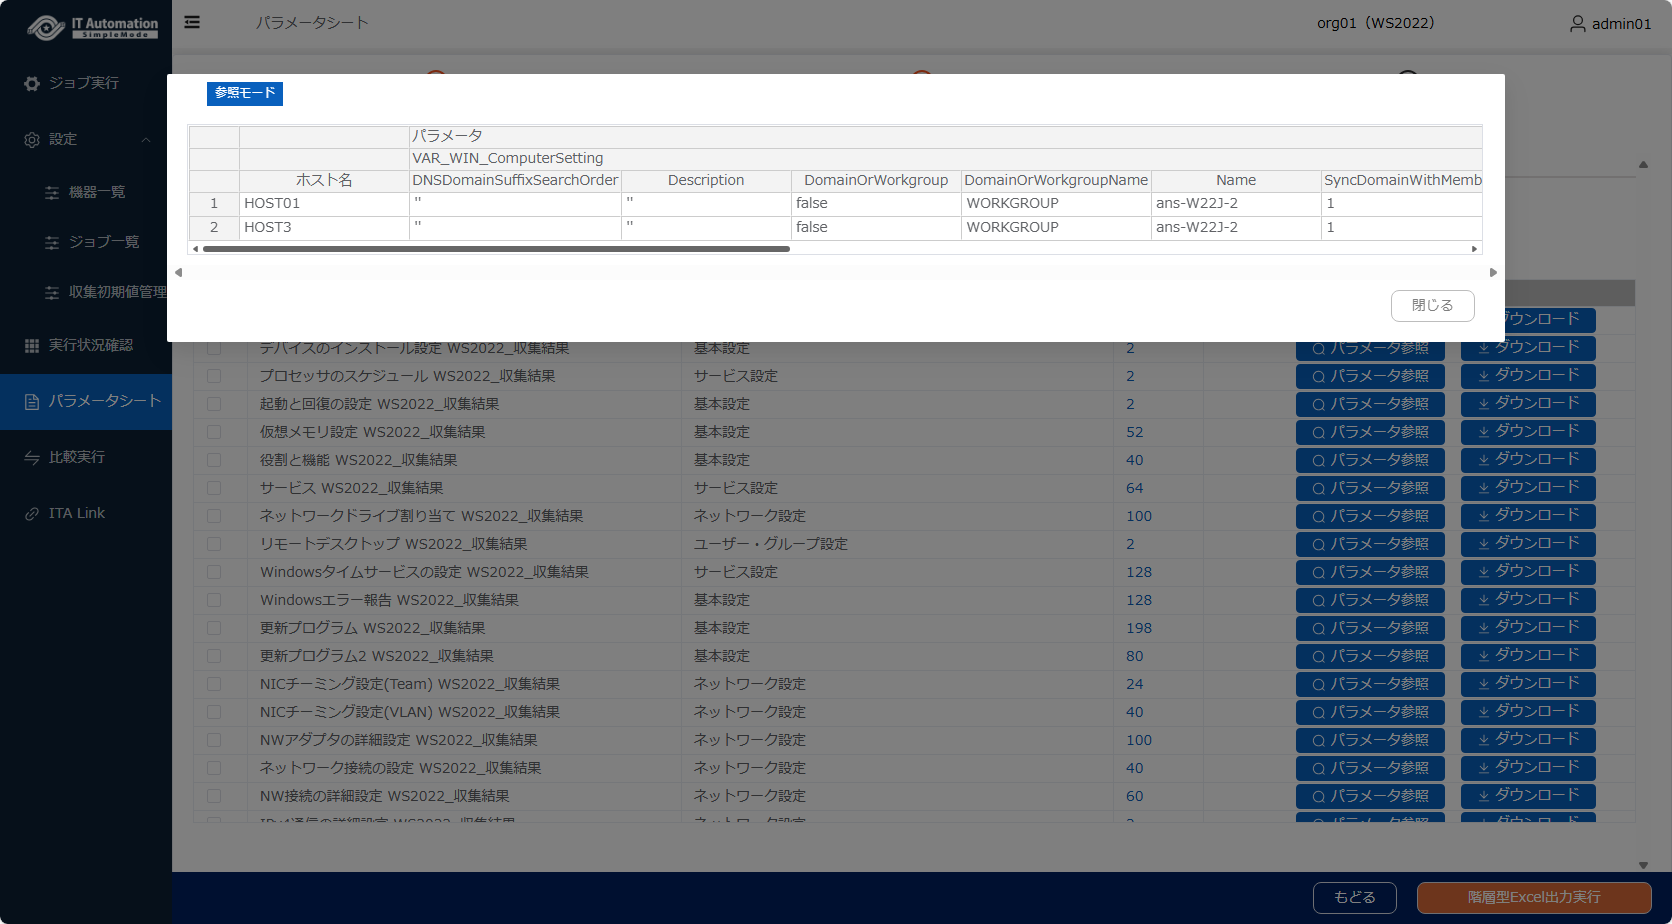The height and width of the screenshot is (924, 1672).
Task: Tick checkbox for 更新プログラム2 WS2022 row
Action: [214, 656]
